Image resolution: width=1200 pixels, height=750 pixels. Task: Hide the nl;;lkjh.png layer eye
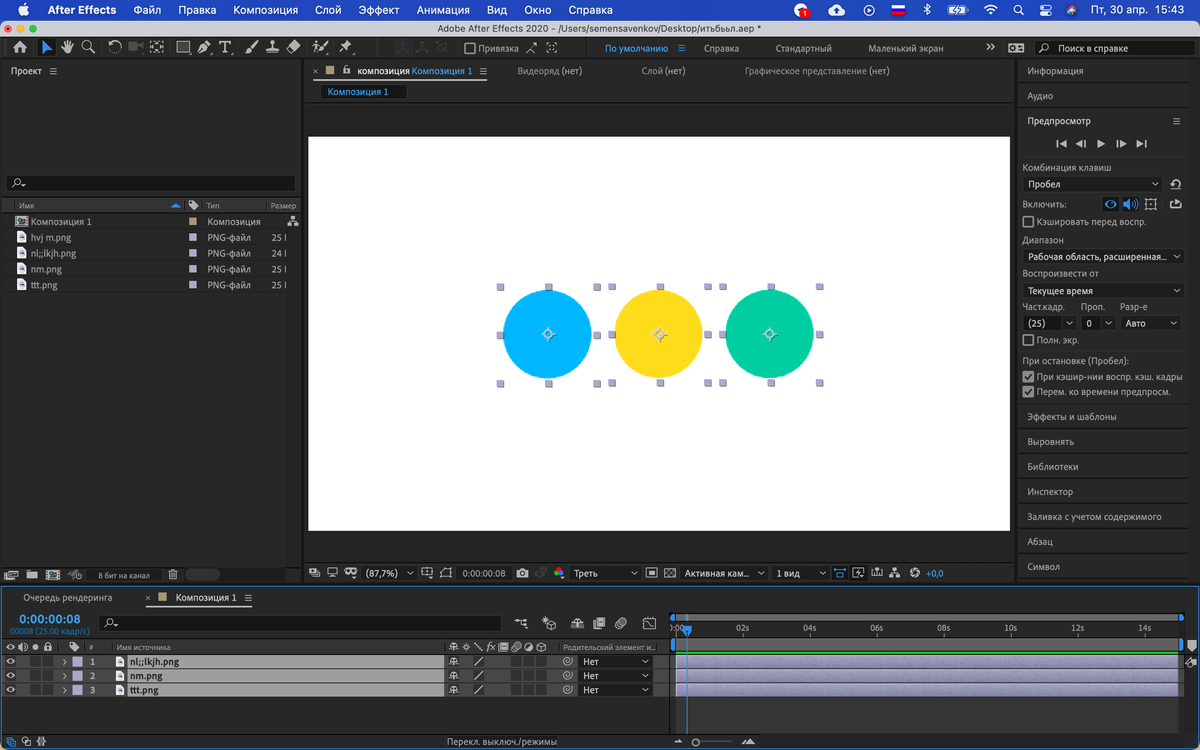point(11,662)
